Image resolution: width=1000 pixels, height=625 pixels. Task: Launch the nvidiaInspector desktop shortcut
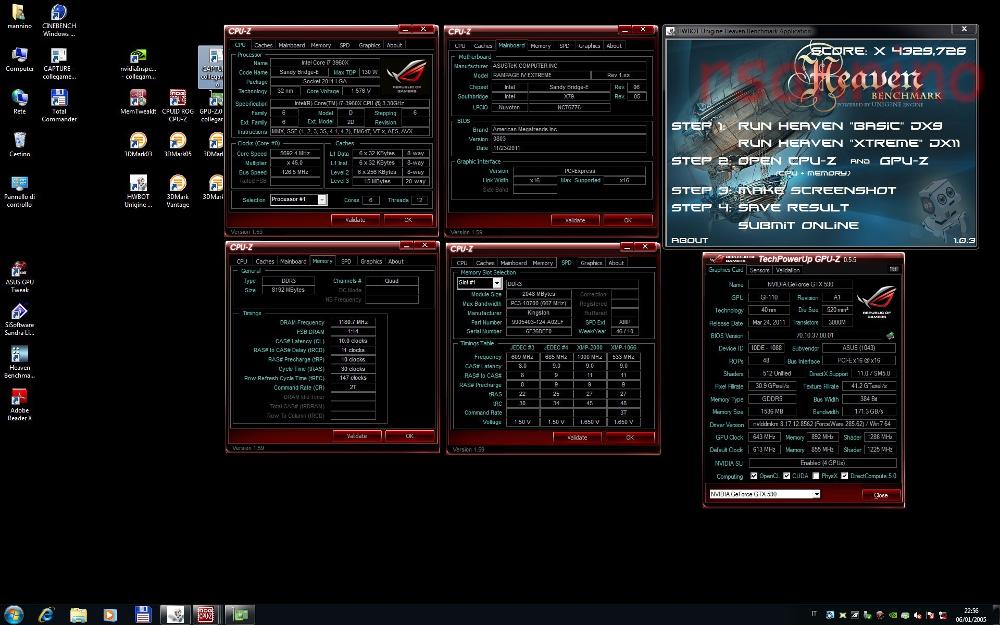(138, 63)
